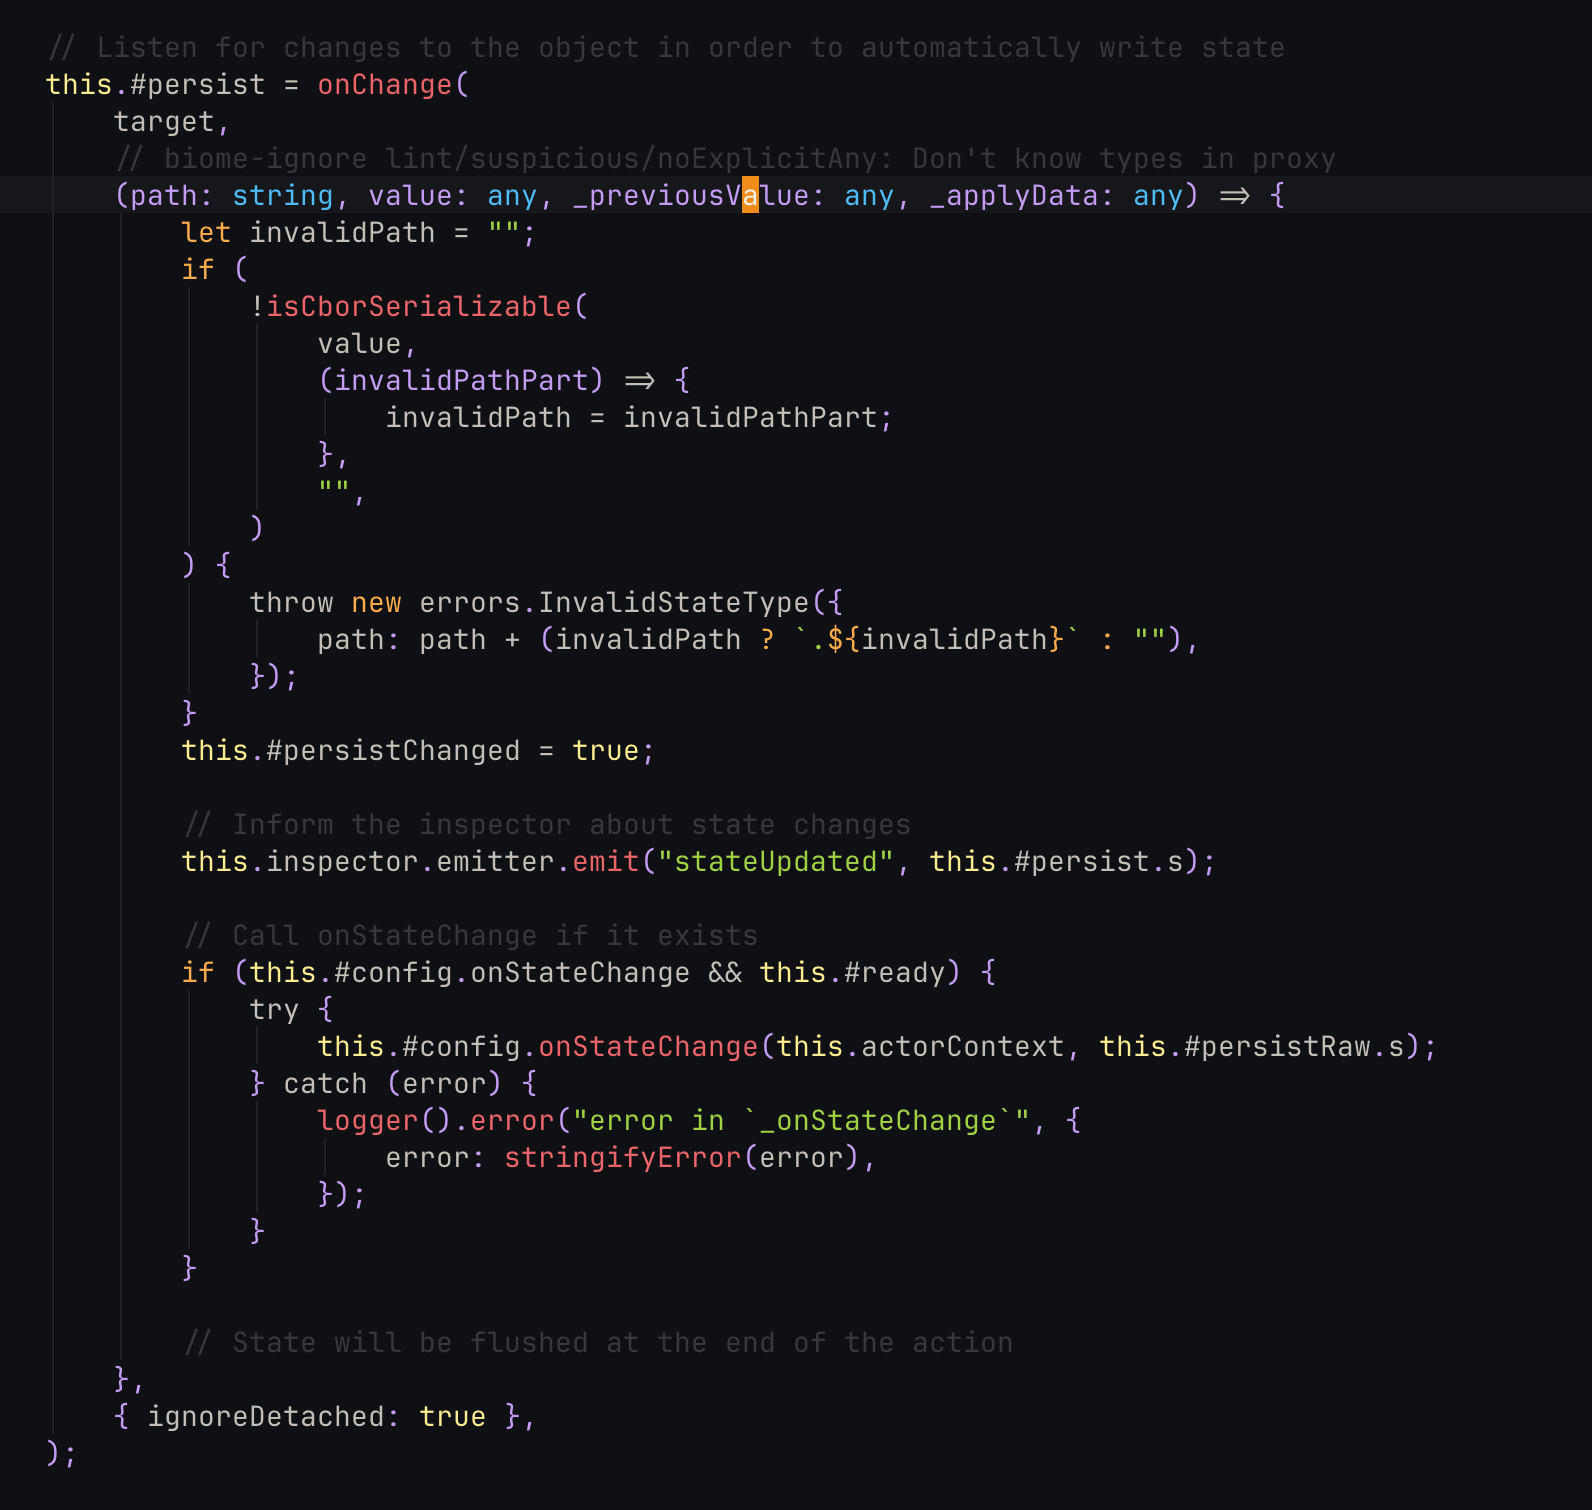The image size is (1592, 1510).
Task: Click the 'throw' keyword
Action: pyautogui.click(x=291, y=603)
